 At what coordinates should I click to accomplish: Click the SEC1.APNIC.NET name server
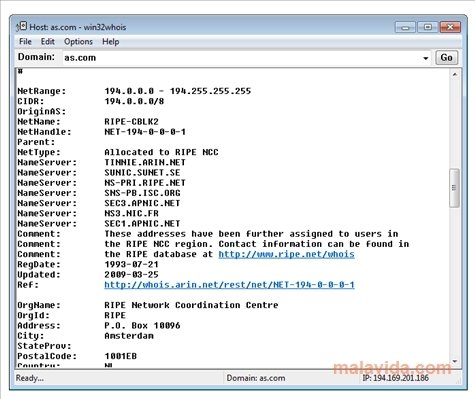[142, 223]
